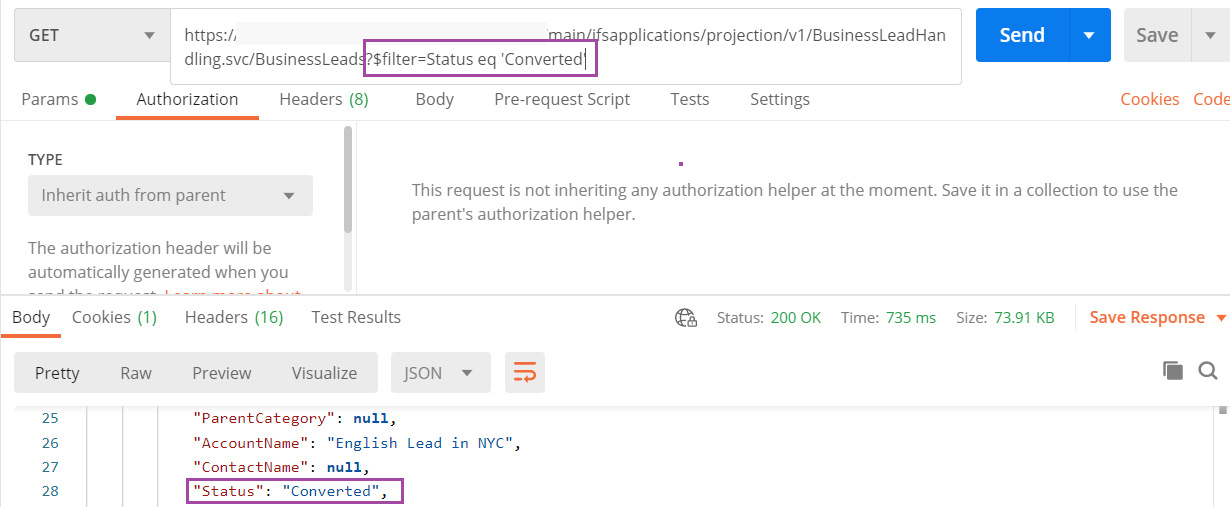Open the Tests tab
The width and height of the screenshot is (1230, 507).
pyautogui.click(x=689, y=99)
